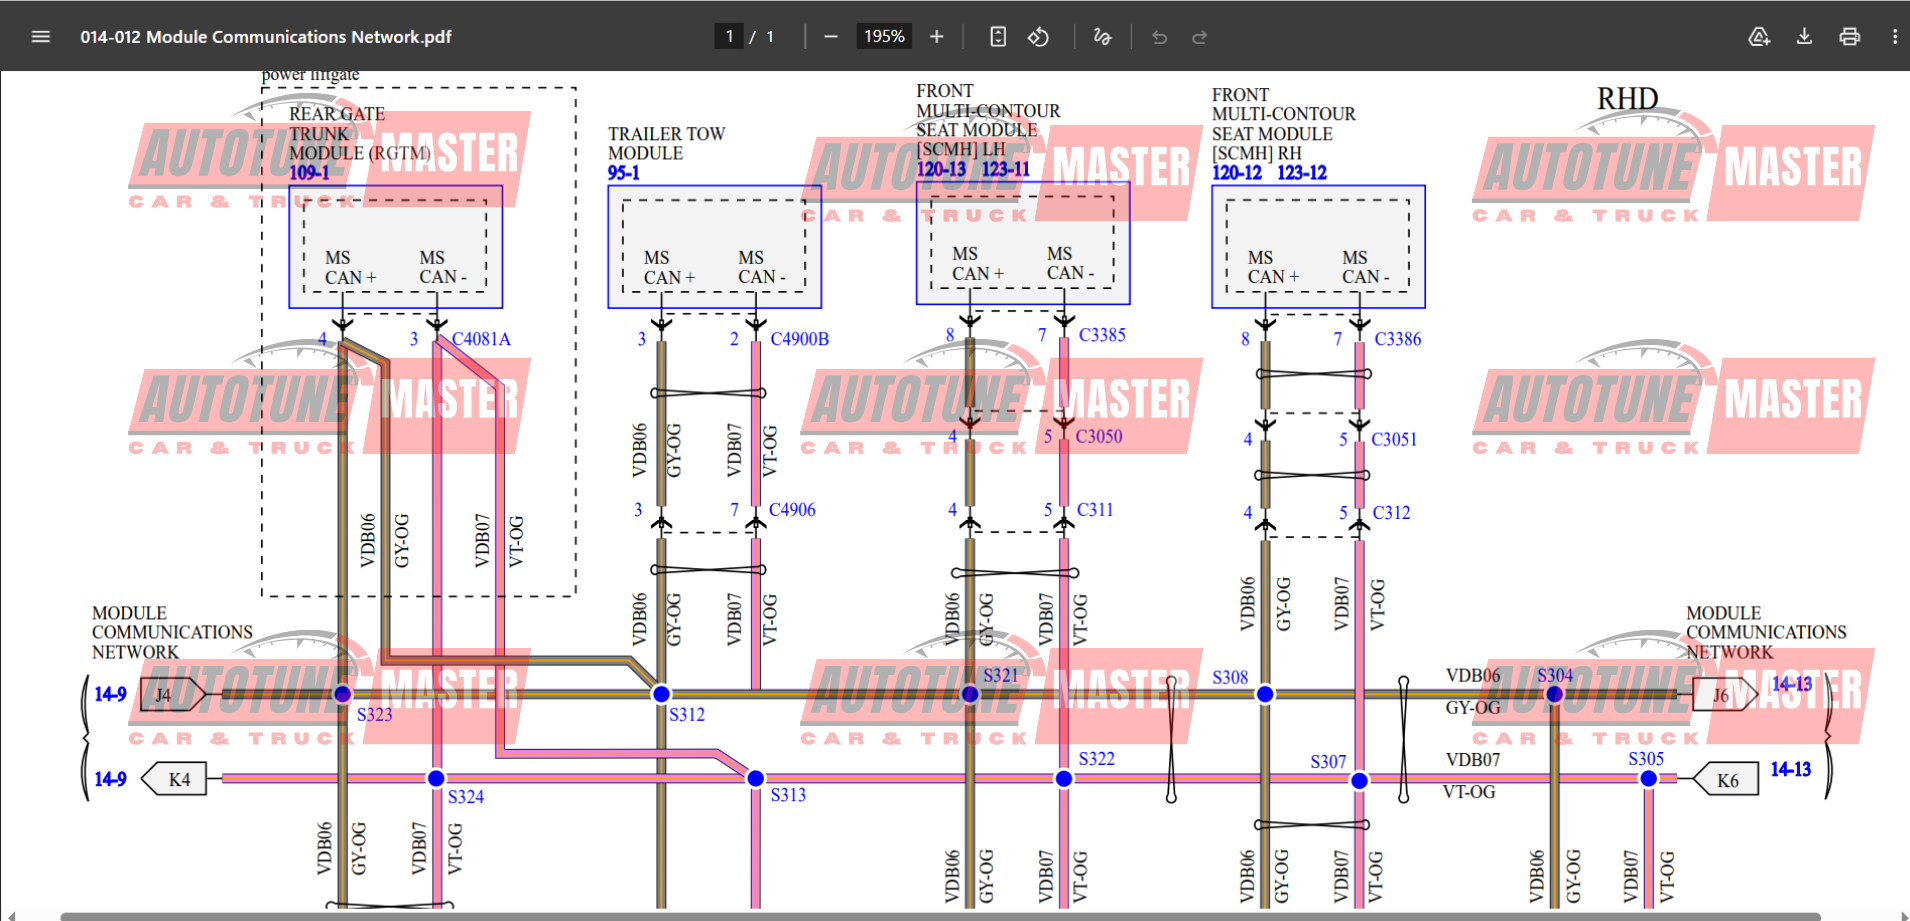This screenshot has width=1910, height=921.
Task: Click connector label C3050
Action: coord(1099,436)
